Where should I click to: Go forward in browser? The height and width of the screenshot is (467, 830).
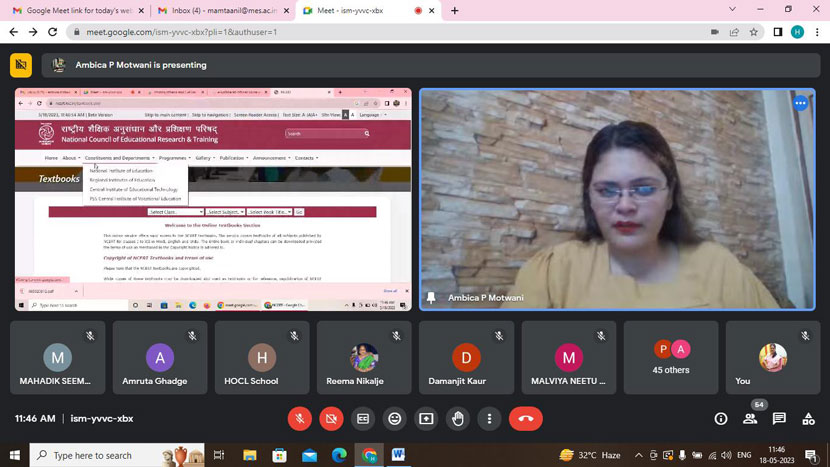click(x=33, y=32)
